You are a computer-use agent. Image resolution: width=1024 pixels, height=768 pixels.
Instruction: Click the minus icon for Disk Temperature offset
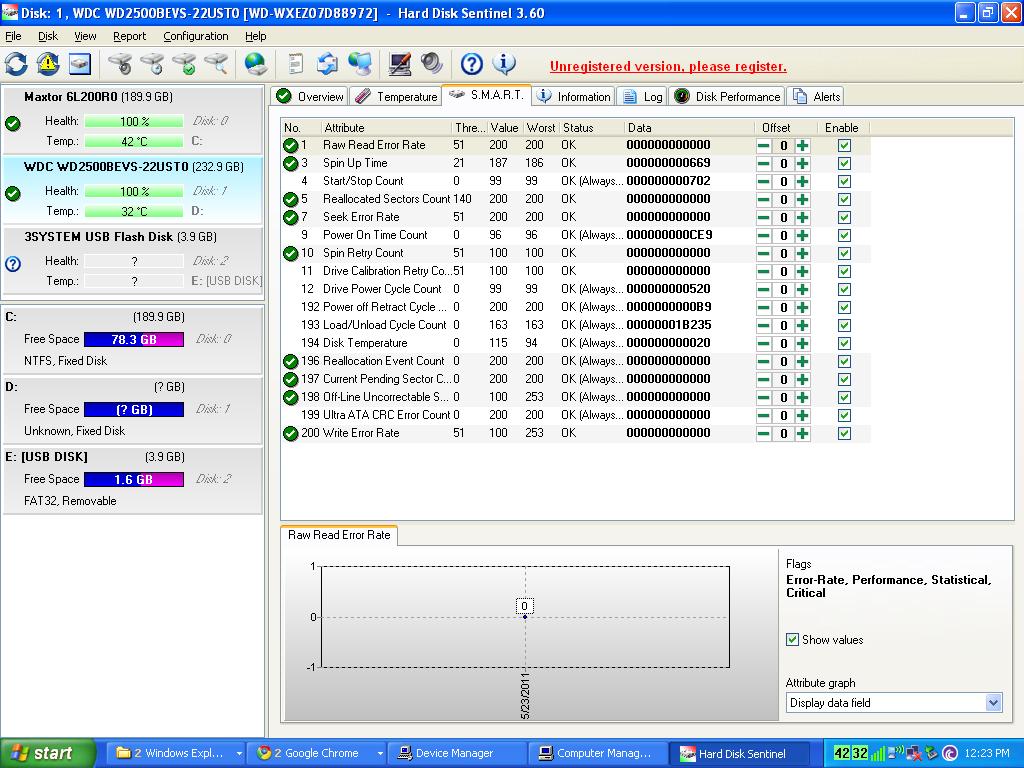(763, 344)
